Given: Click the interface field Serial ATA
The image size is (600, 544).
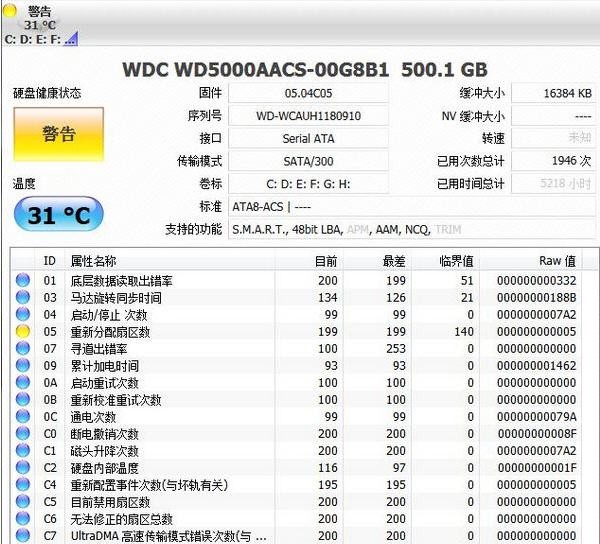Looking at the screenshot, I should coord(308,138).
